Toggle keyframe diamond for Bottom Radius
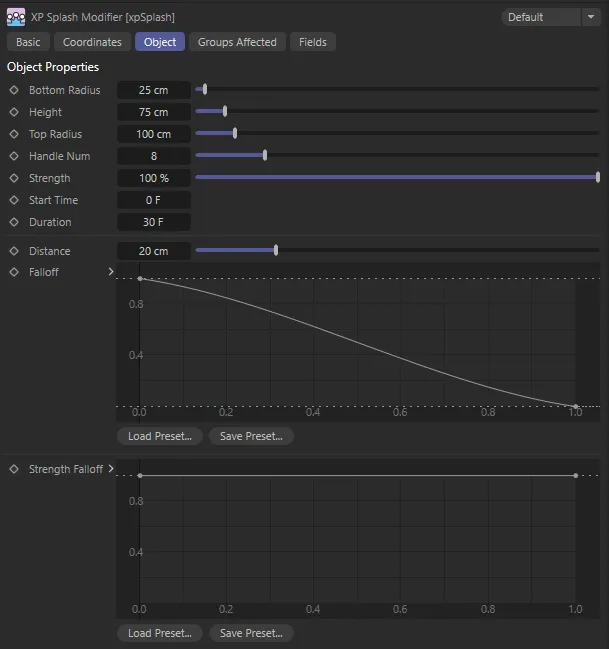Screen dimensions: 609x649 click(14, 90)
